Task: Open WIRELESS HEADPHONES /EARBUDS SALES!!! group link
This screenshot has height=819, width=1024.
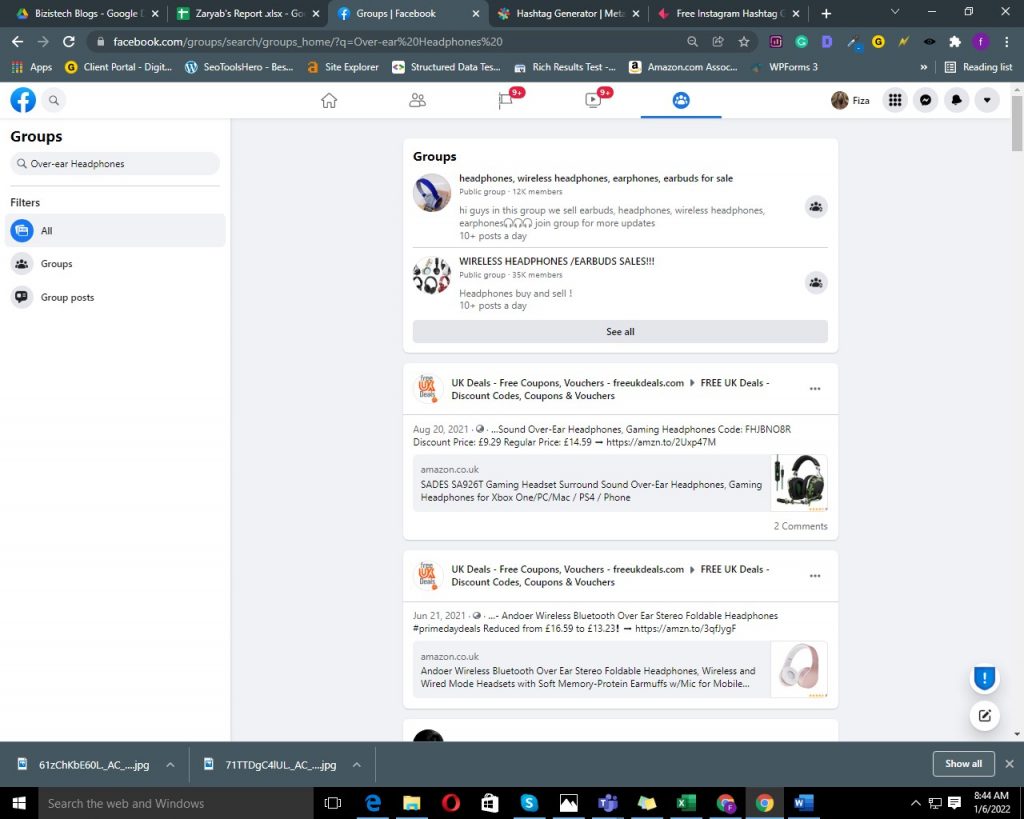Action: point(556,261)
